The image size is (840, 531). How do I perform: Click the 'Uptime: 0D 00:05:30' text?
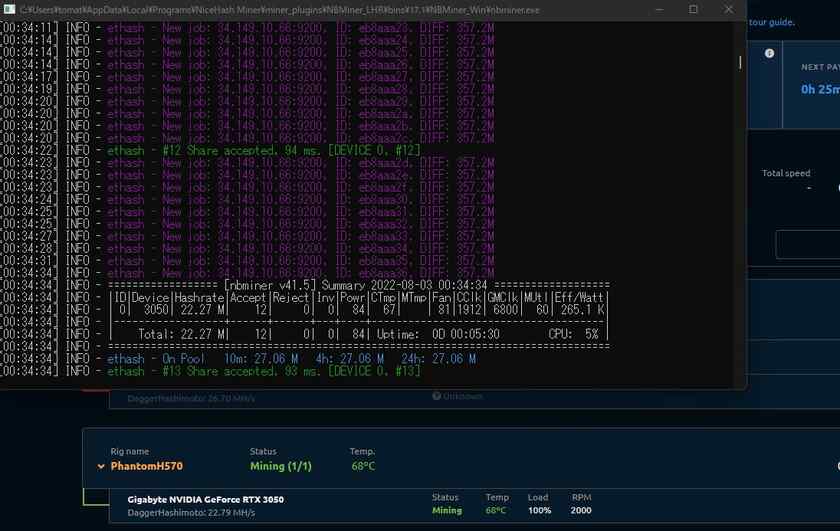pos(438,334)
